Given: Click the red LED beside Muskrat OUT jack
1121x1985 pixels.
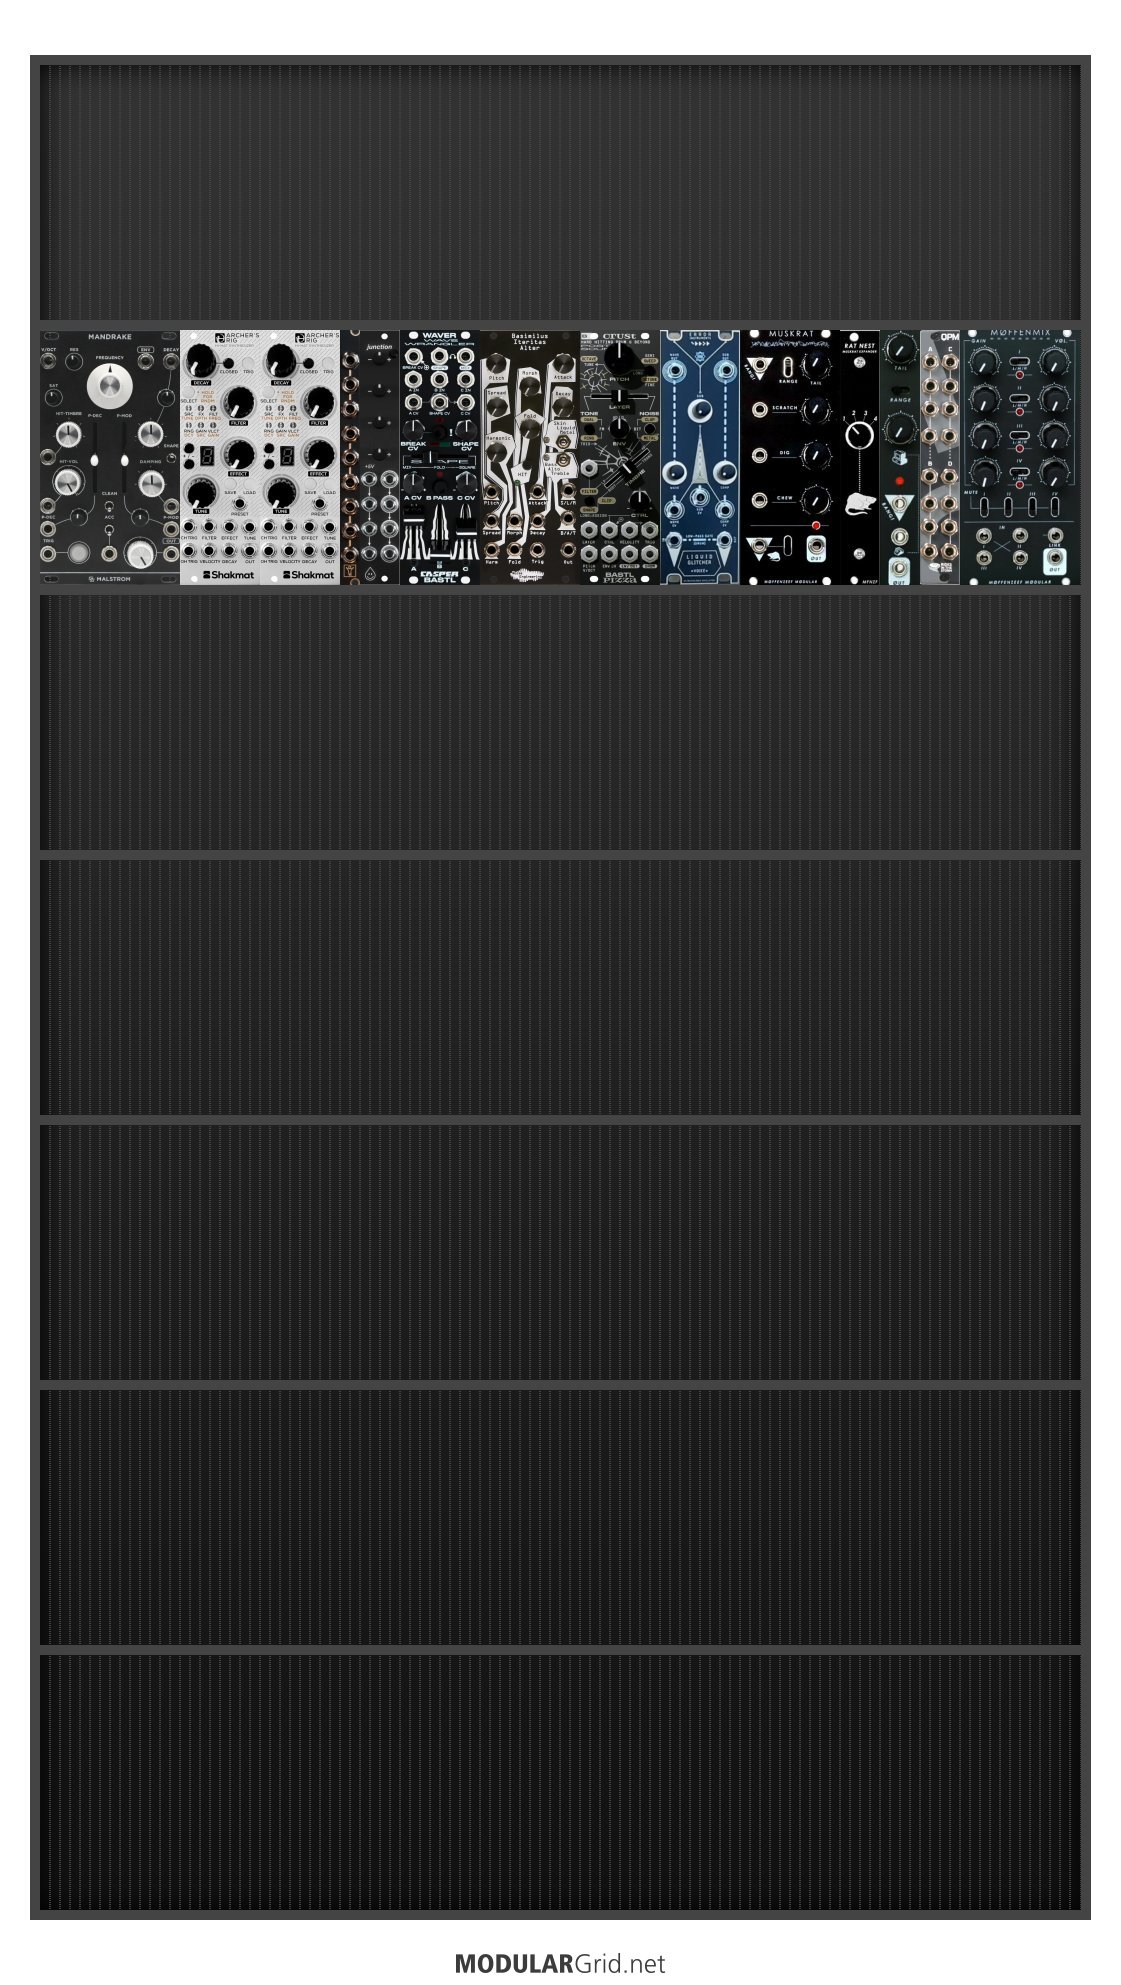Looking at the screenshot, I should (816, 525).
